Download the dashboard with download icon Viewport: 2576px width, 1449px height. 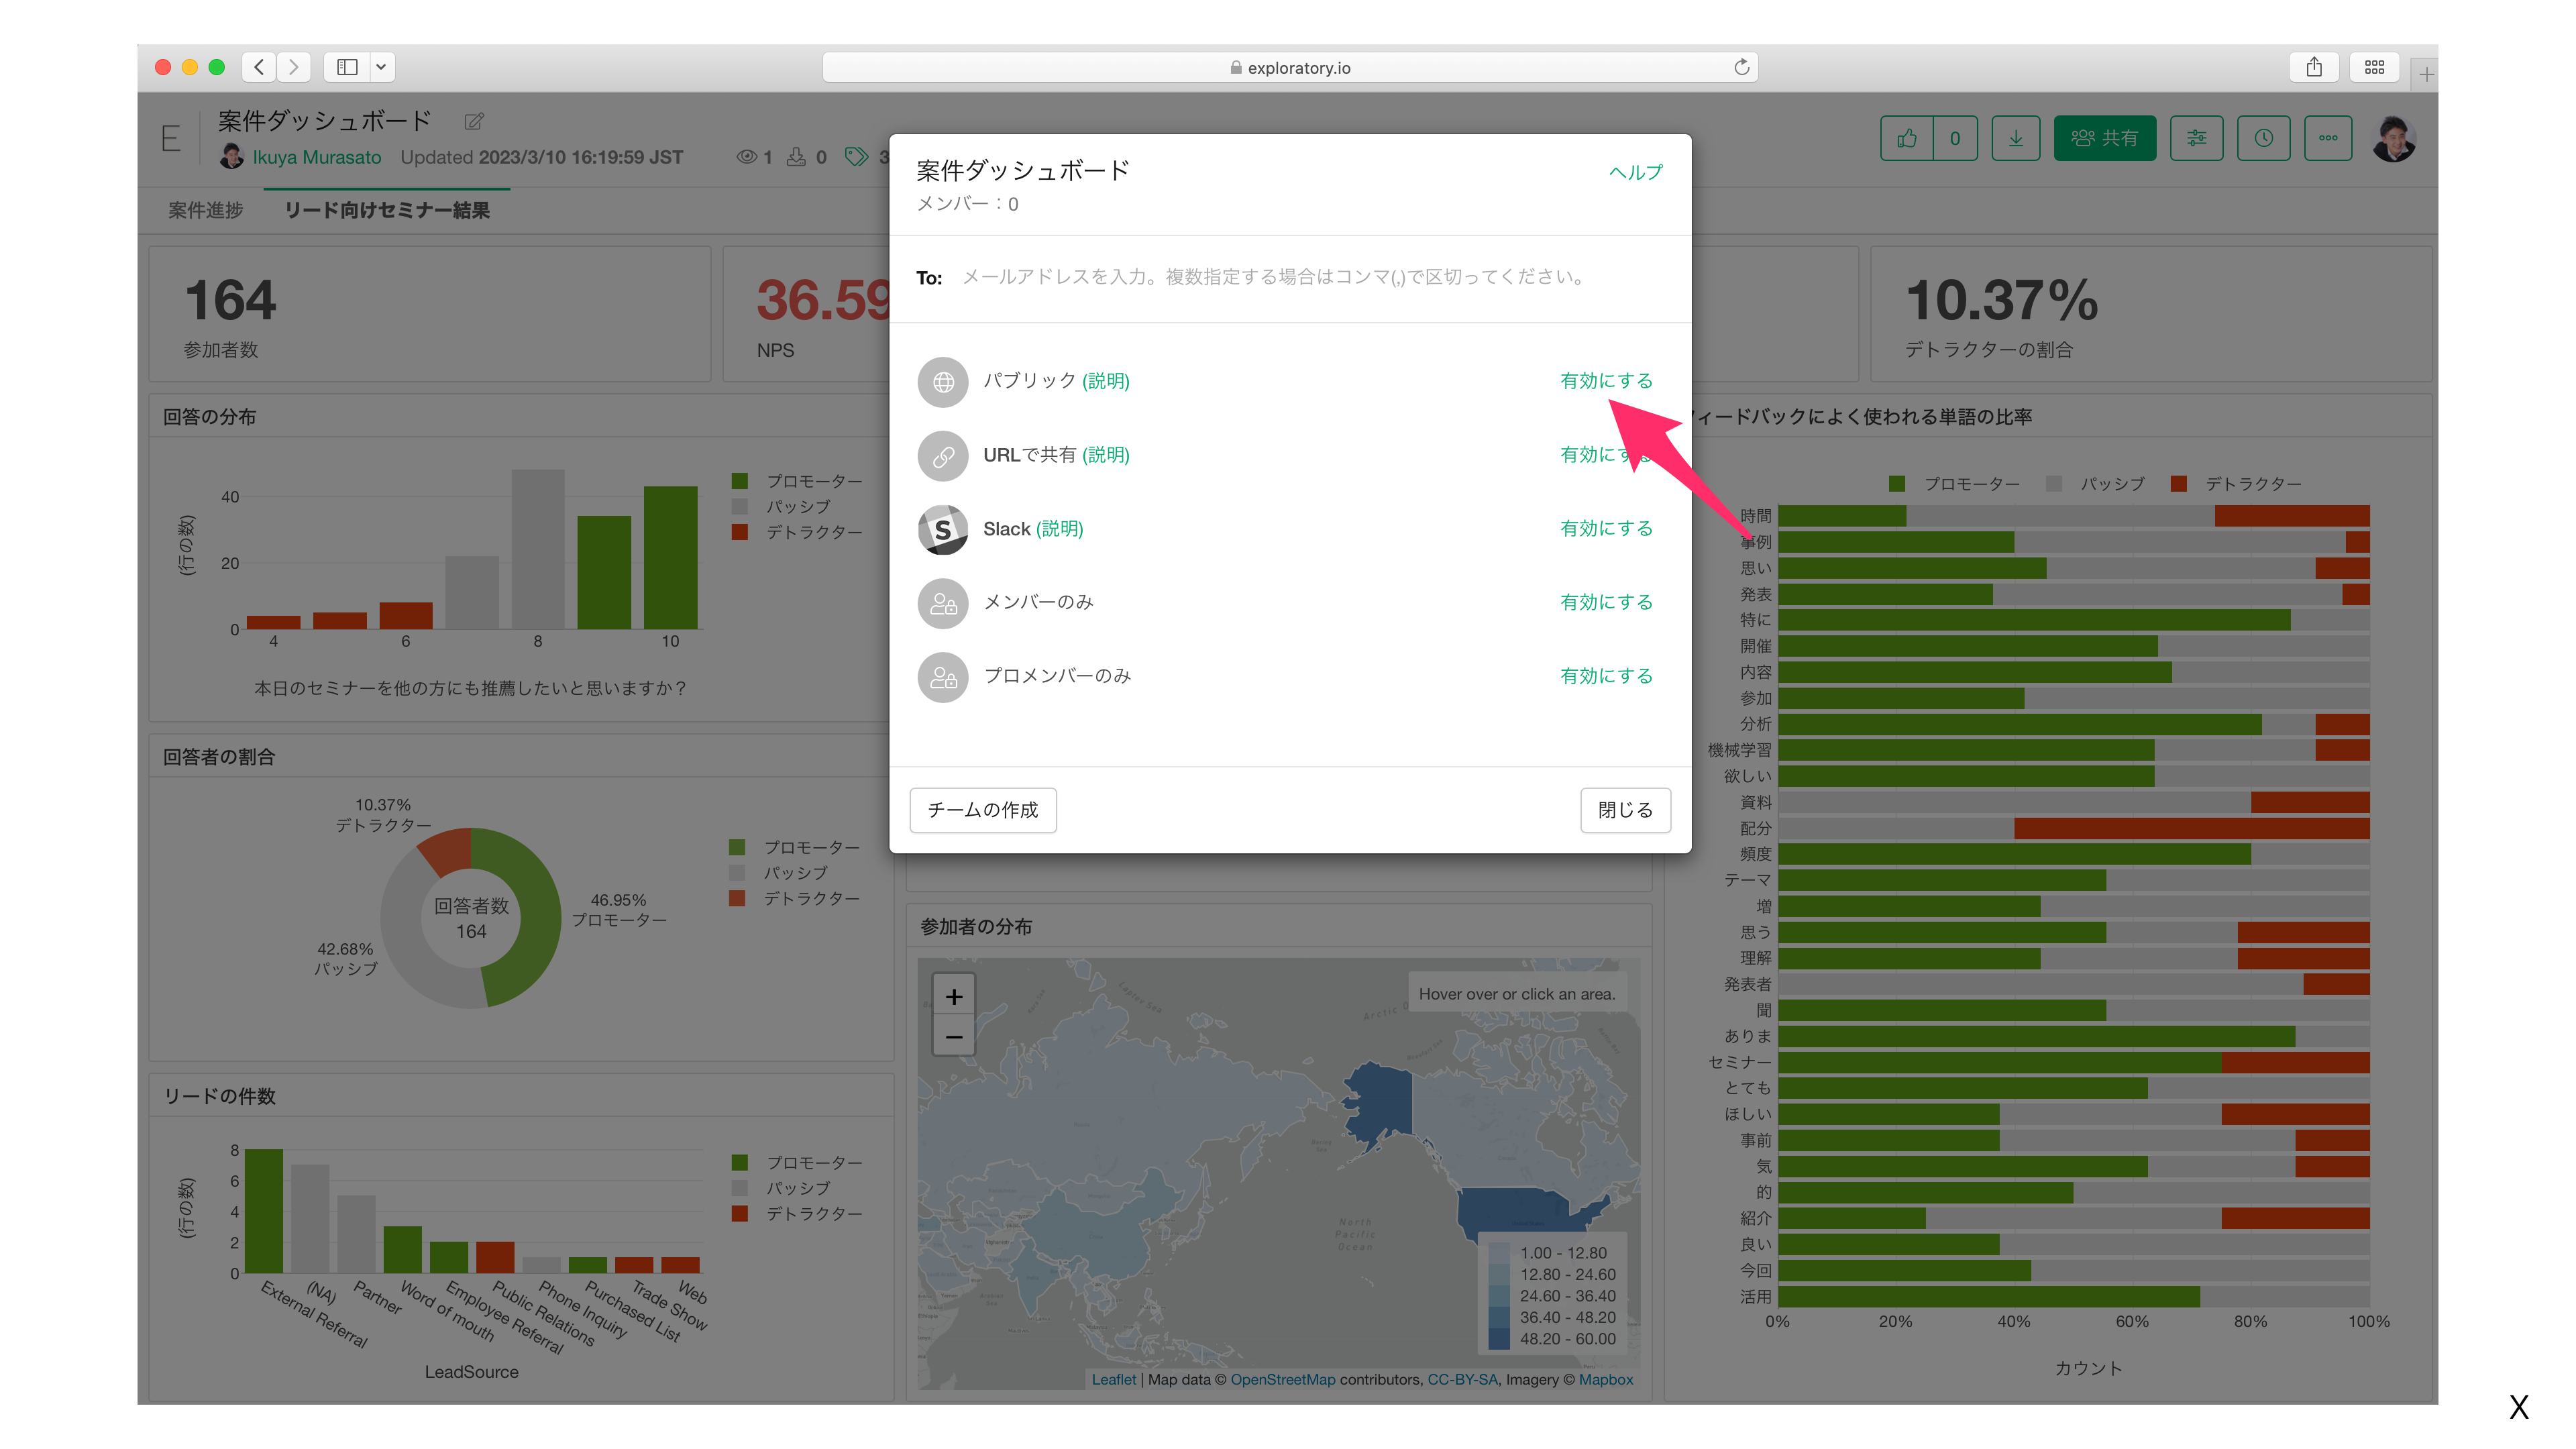click(2016, 138)
